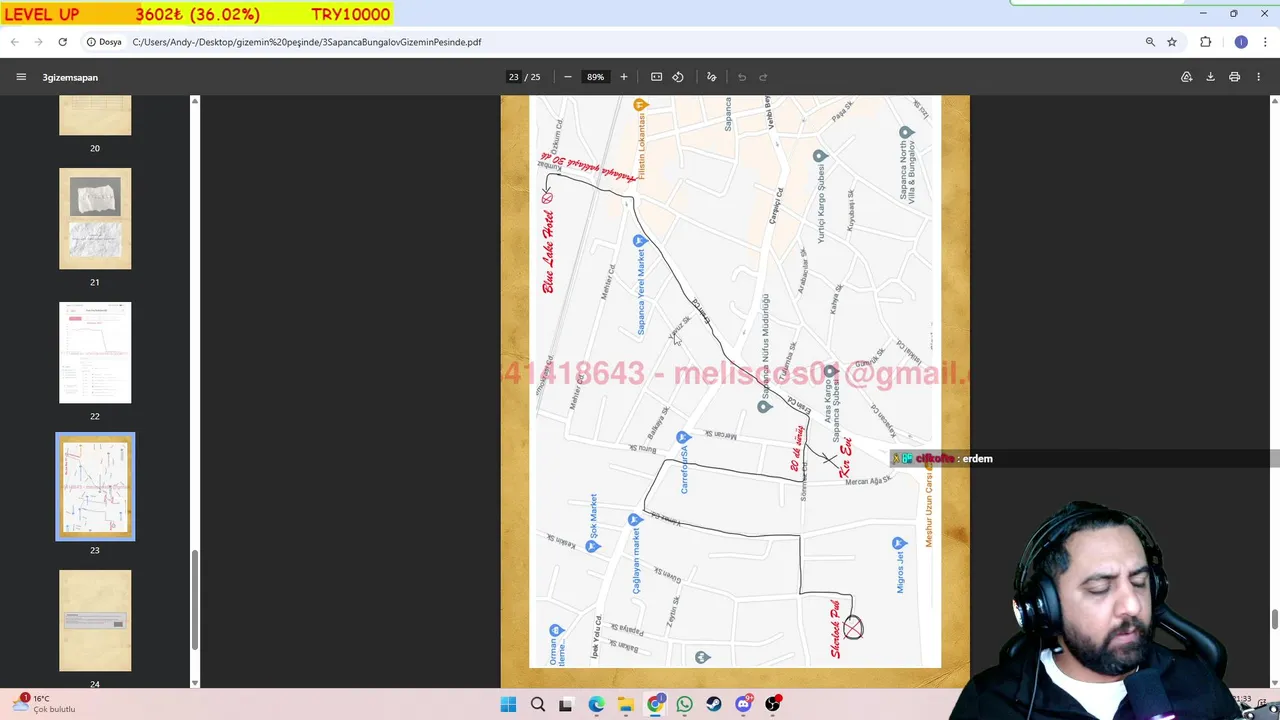Image resolution: width=1280 pixels, height=720 pixels.
Task: Switch to Chrome on the taskbar
Action: pyautogui.click(x=655, y=704)
